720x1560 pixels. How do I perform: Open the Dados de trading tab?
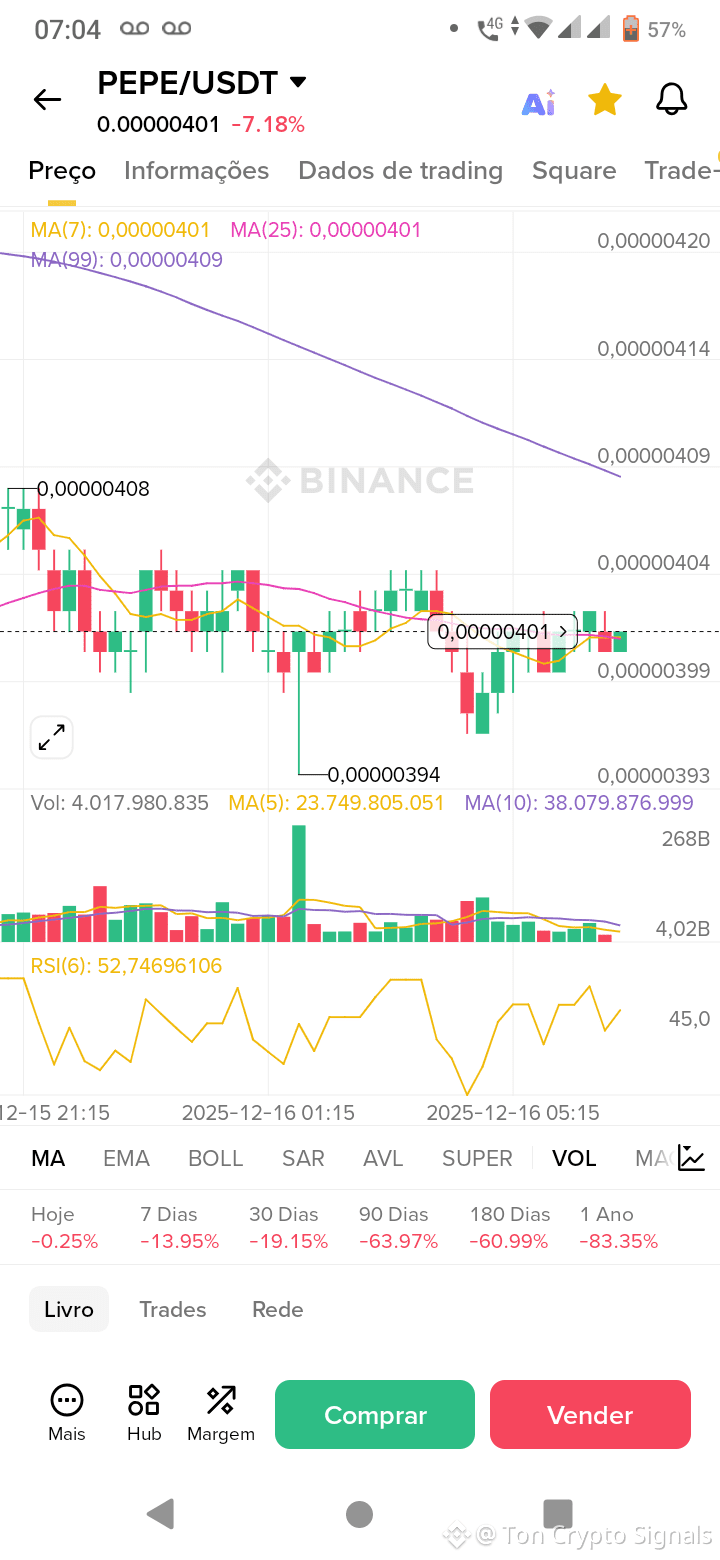pos(400,171)
